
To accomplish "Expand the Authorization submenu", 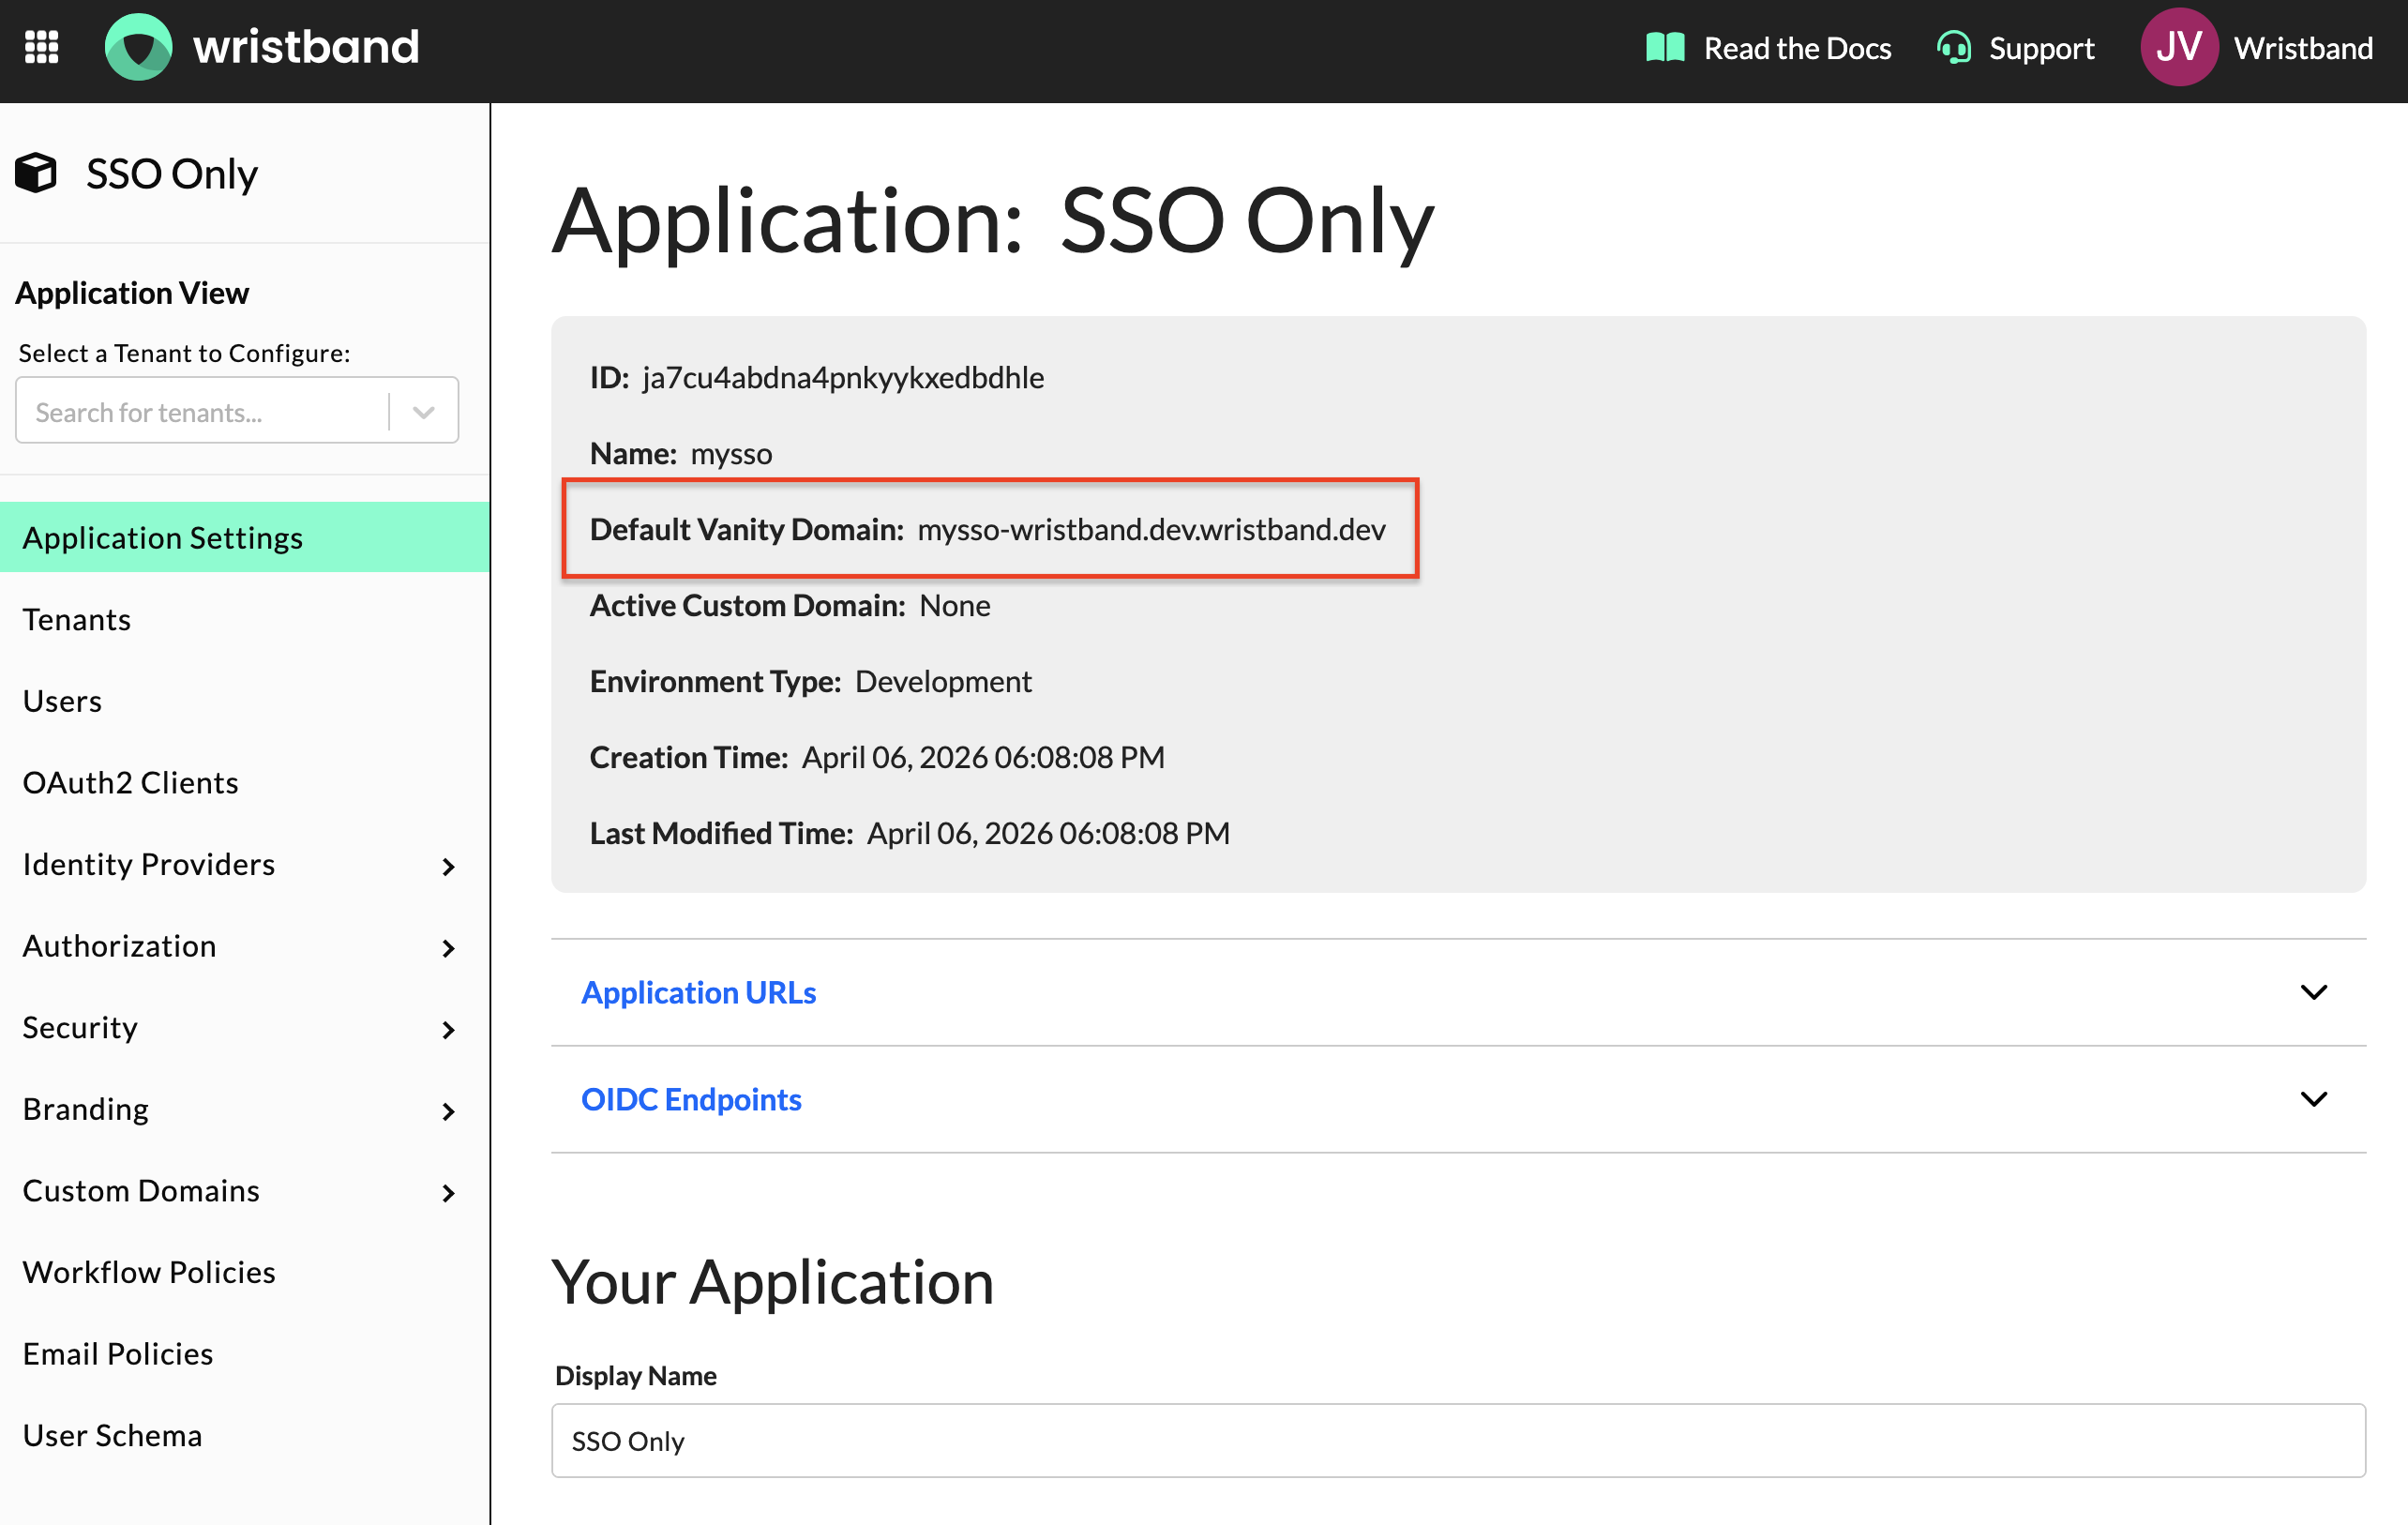I will [x=448, y=948].
